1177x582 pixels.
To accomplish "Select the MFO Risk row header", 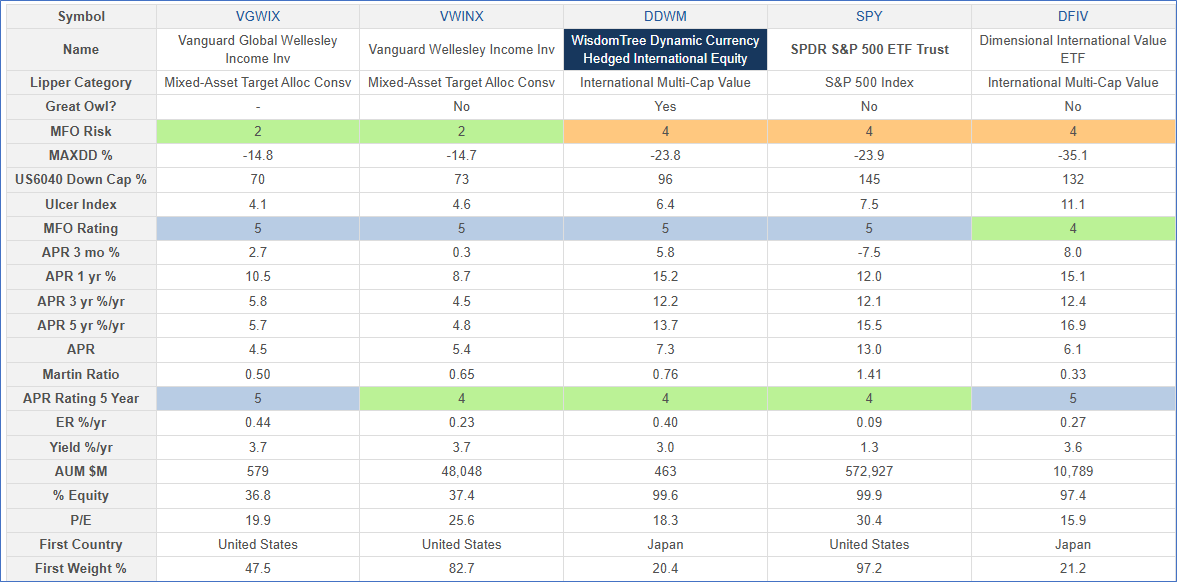I will coord(81,131).
